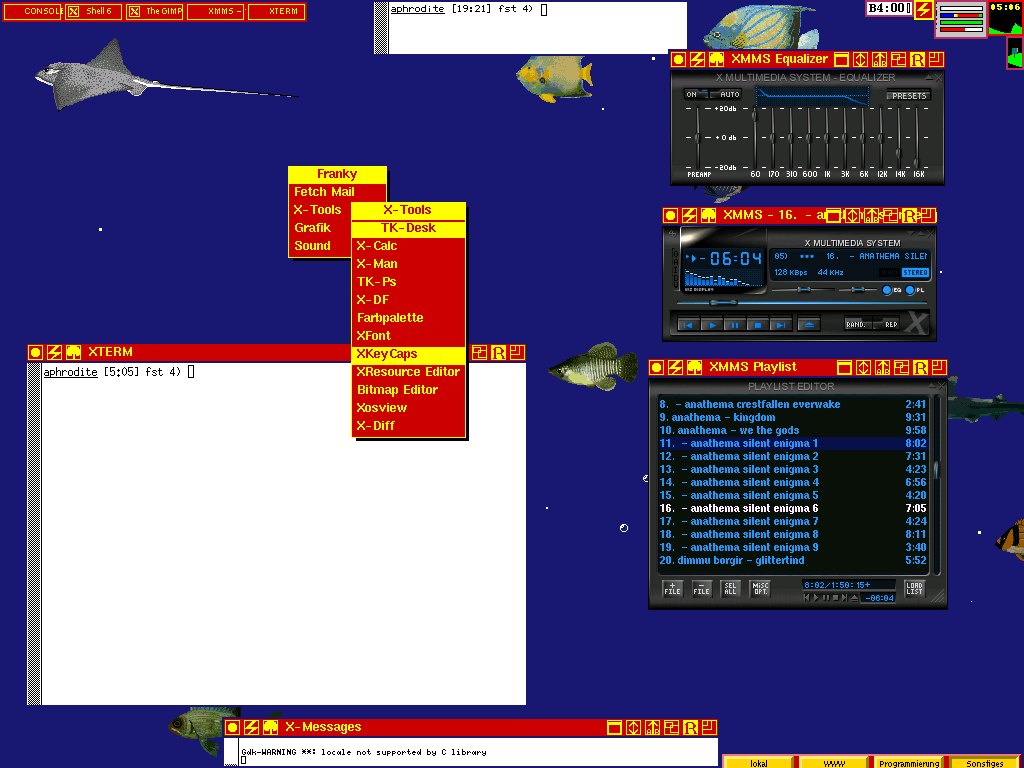Skip to next track in XMMS player
Screen dimensions: 1024x768
[780, 325]
